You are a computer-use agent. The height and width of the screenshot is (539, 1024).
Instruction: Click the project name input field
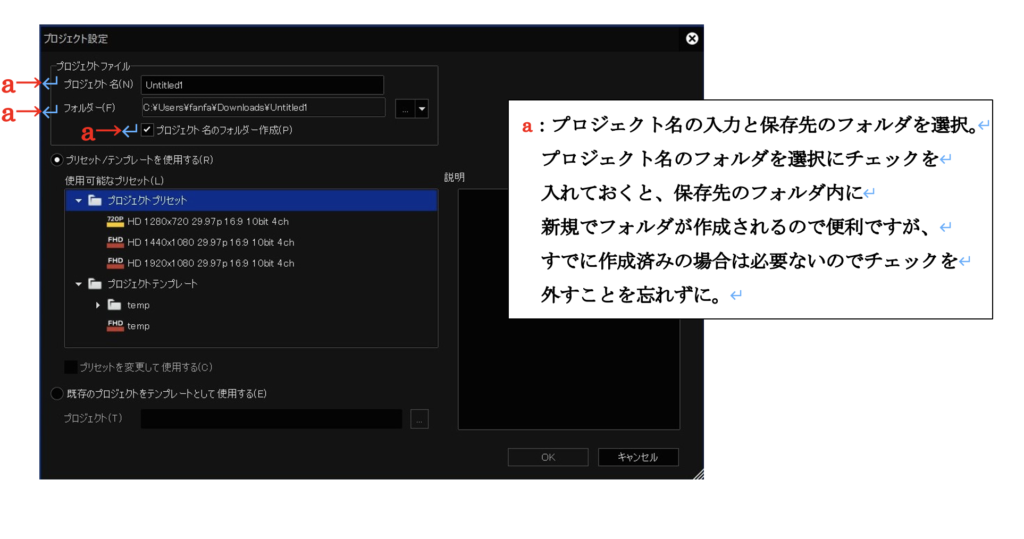262,85
